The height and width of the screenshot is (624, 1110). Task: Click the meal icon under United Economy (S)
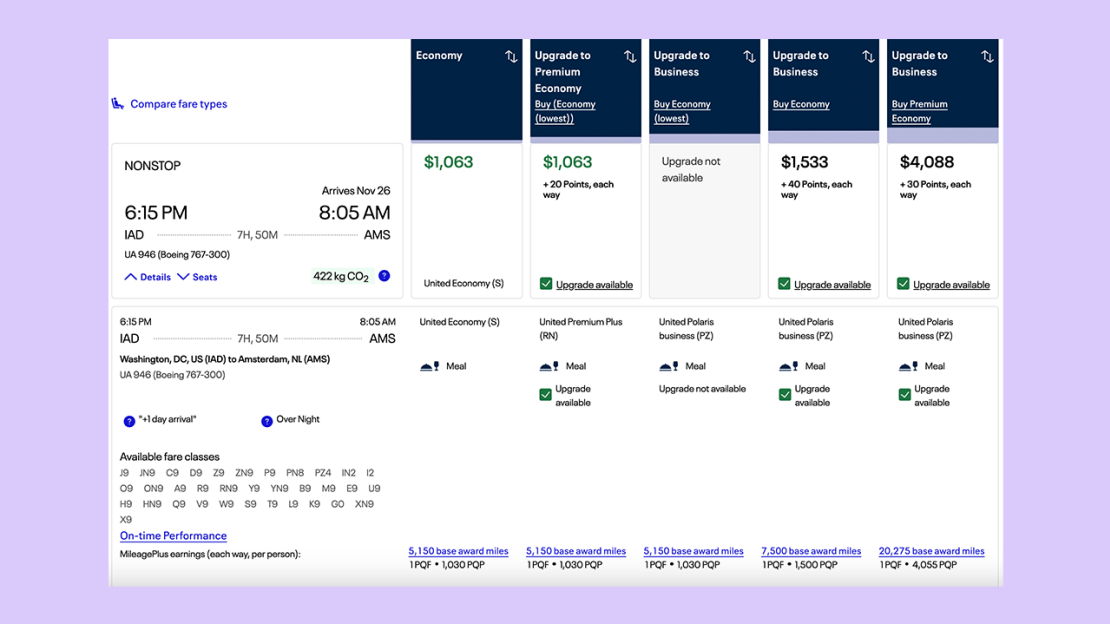coord(429,367)
